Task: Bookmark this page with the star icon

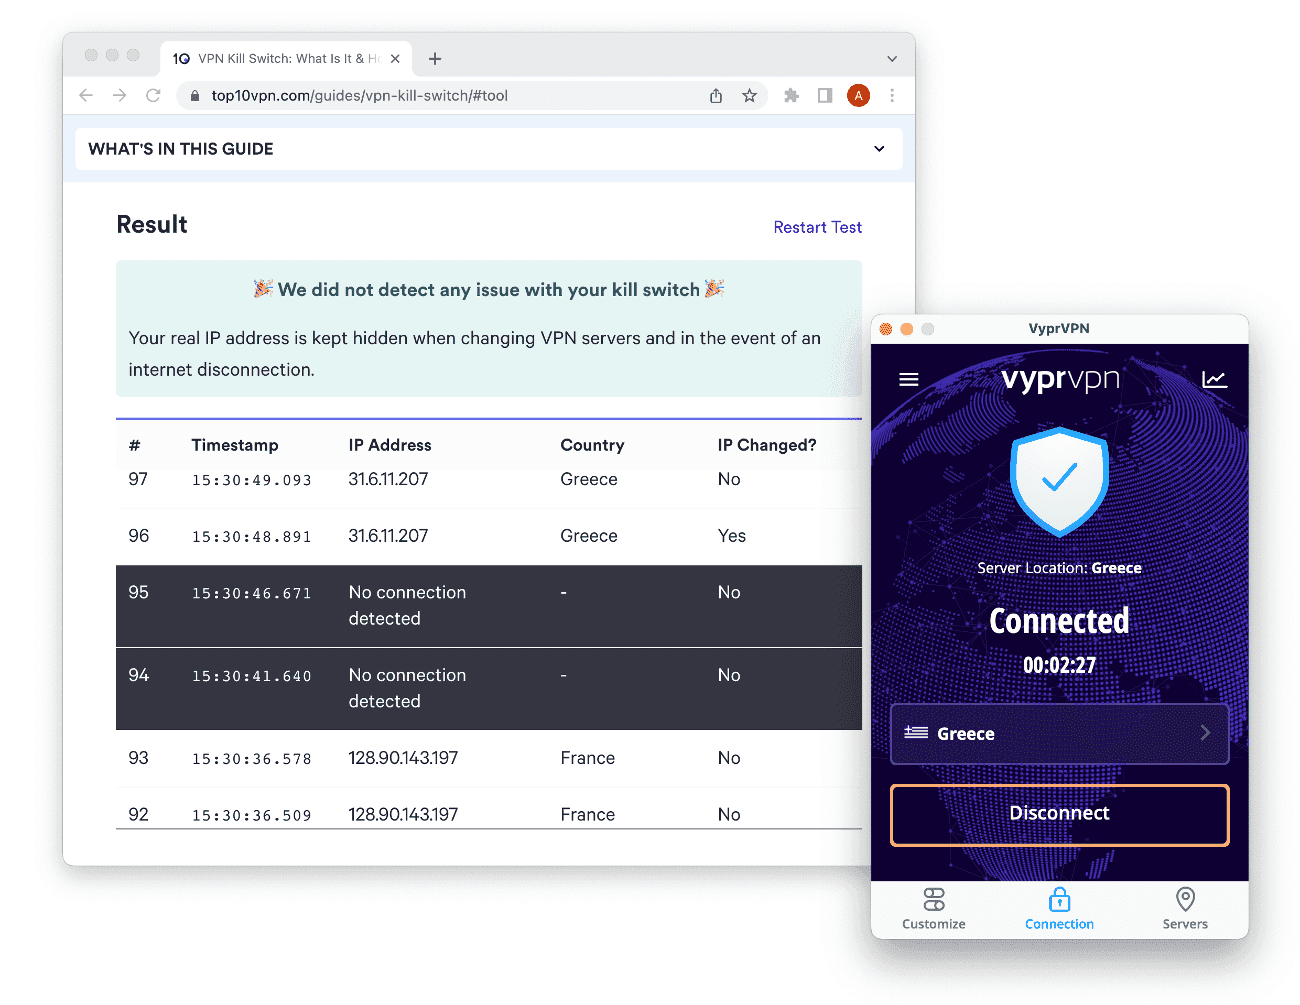Action: tap(749, 96)
